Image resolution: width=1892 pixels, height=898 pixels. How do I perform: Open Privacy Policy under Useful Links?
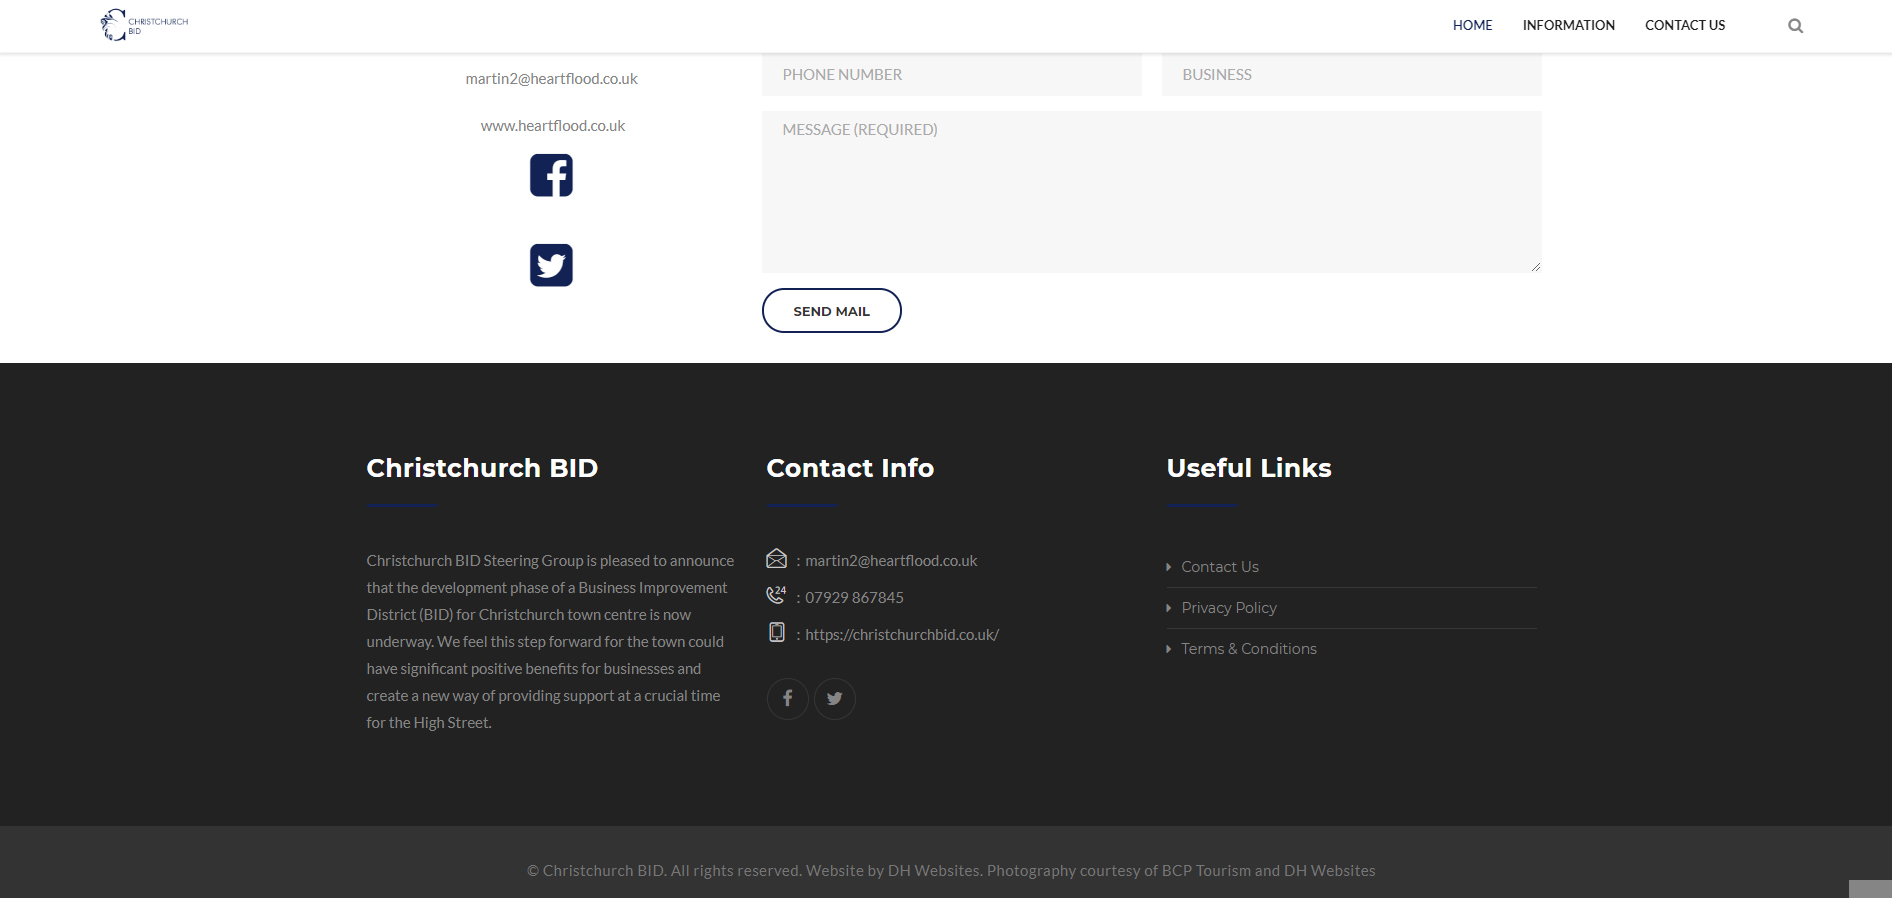coord(1228,608)
